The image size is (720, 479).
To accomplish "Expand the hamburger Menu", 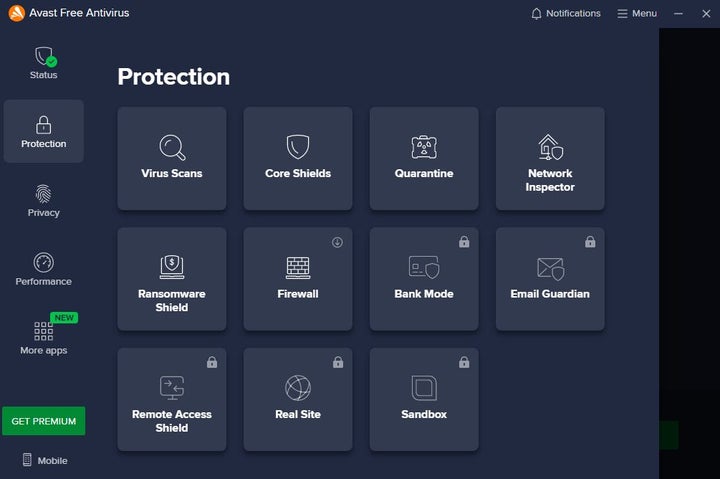I will pyautogui.click(x=636, y=14).
